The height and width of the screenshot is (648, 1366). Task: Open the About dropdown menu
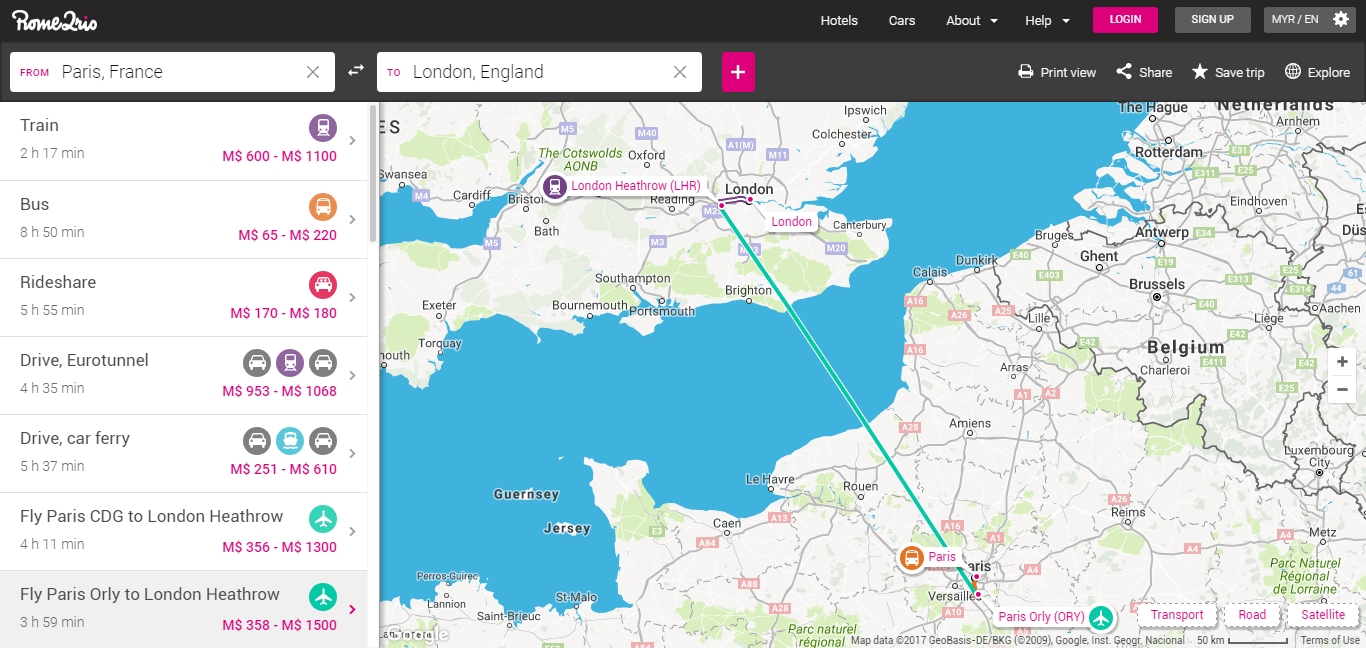[972, 20]
